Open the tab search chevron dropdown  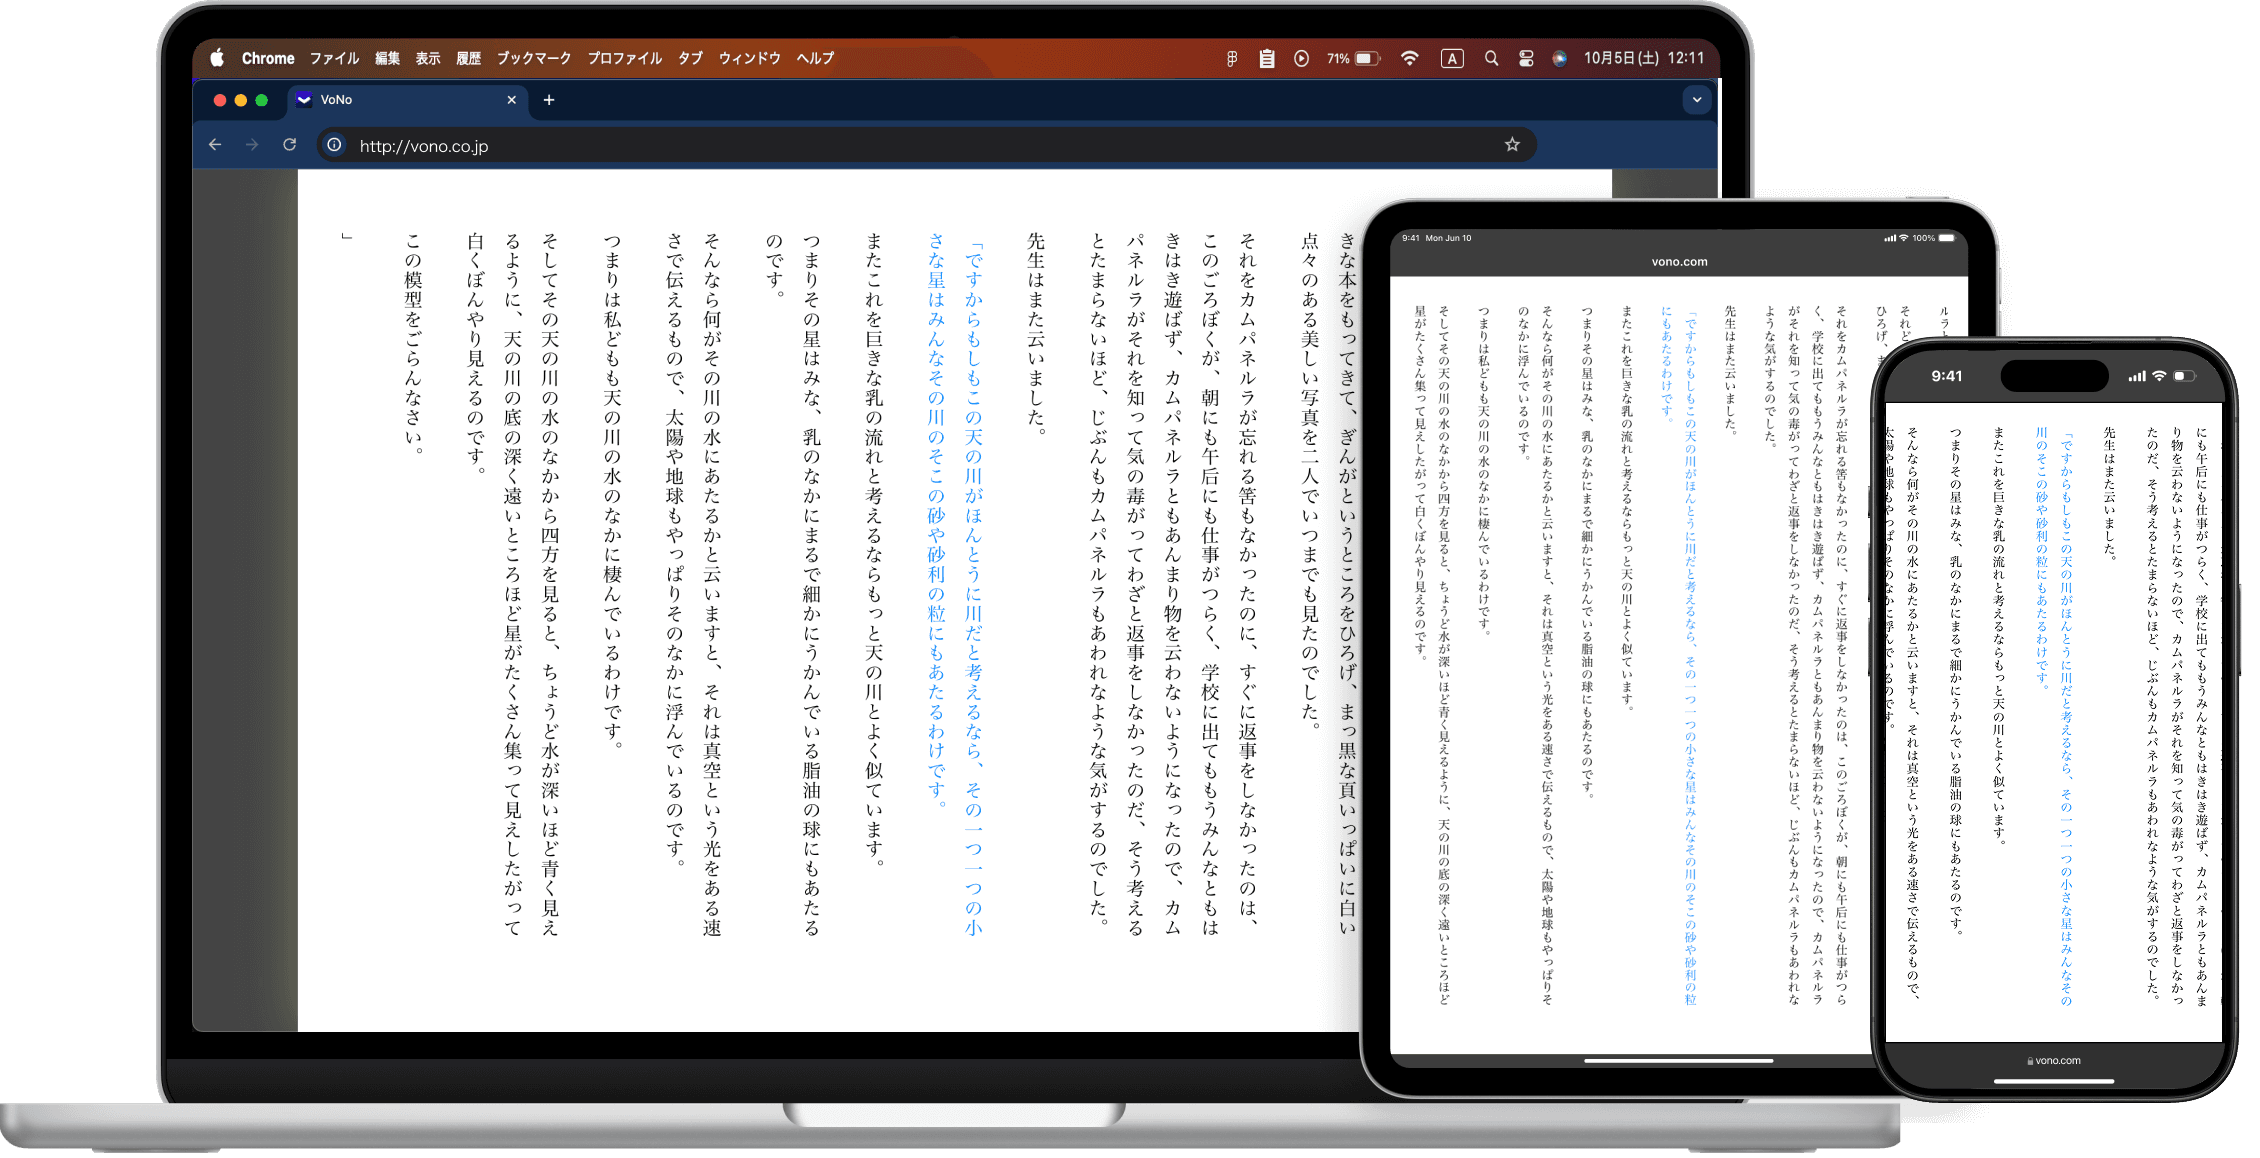pyautogui.click(x=1697, y=100)
